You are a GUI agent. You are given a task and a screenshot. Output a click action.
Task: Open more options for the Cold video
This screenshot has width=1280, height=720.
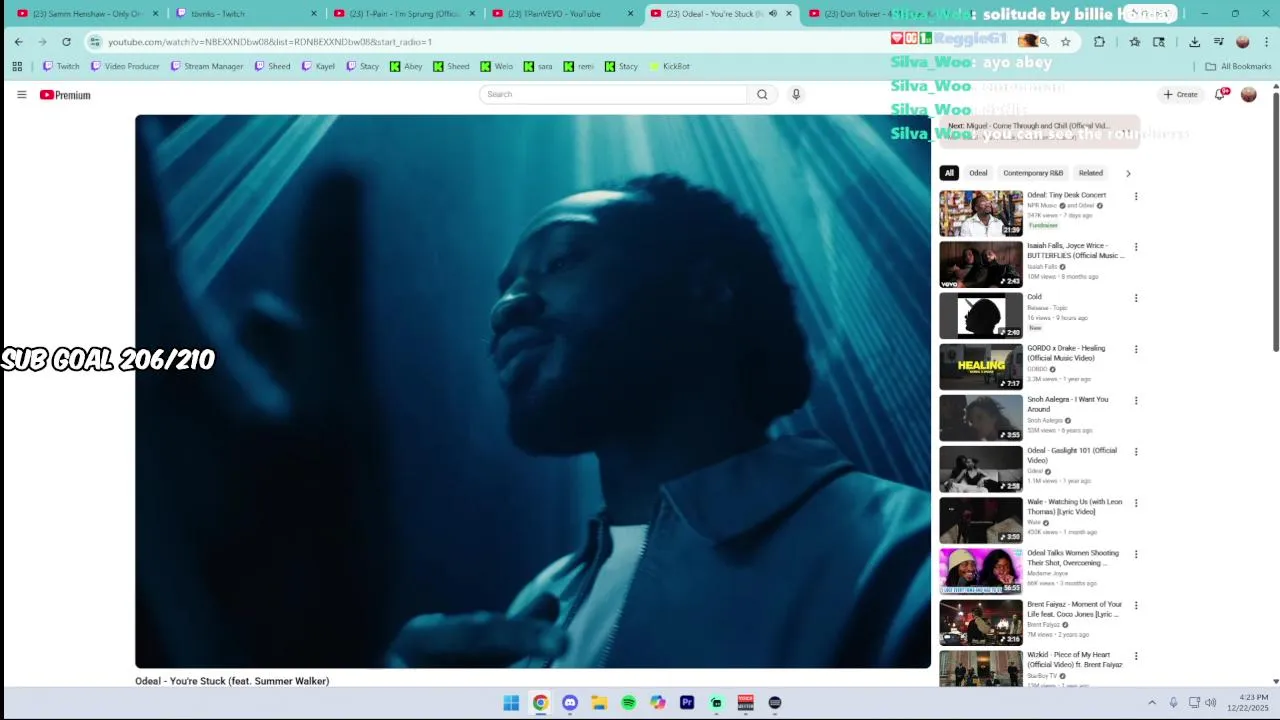click(1135, 298)
